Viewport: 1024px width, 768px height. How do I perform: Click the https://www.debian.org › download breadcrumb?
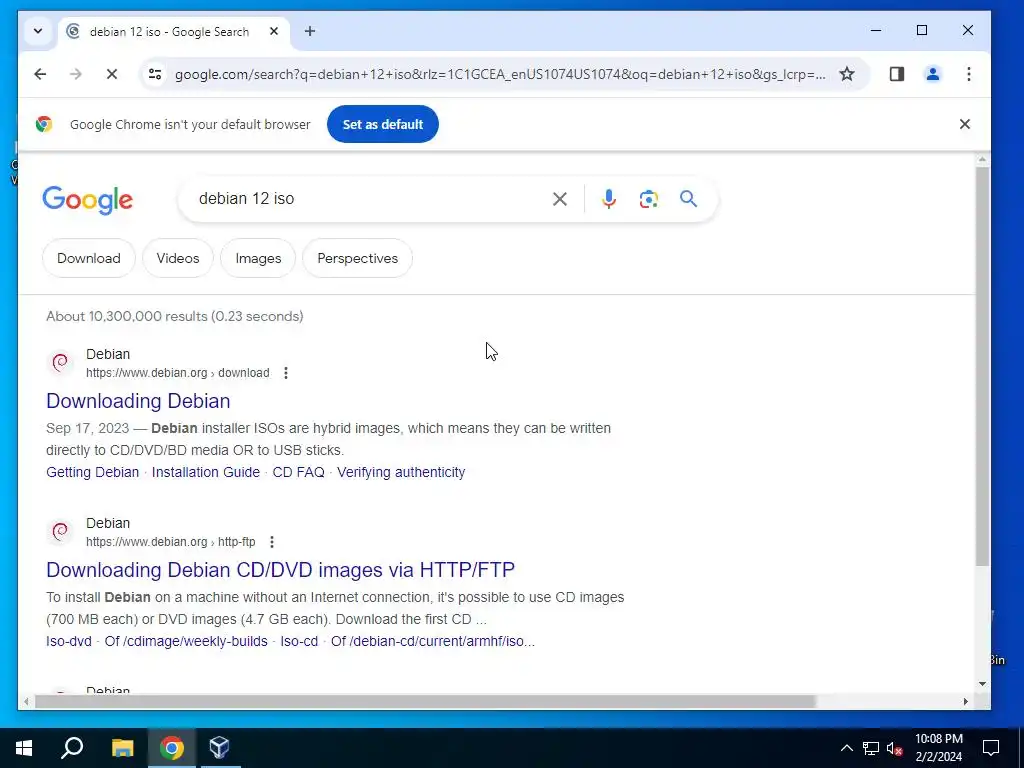click(178, 373)
